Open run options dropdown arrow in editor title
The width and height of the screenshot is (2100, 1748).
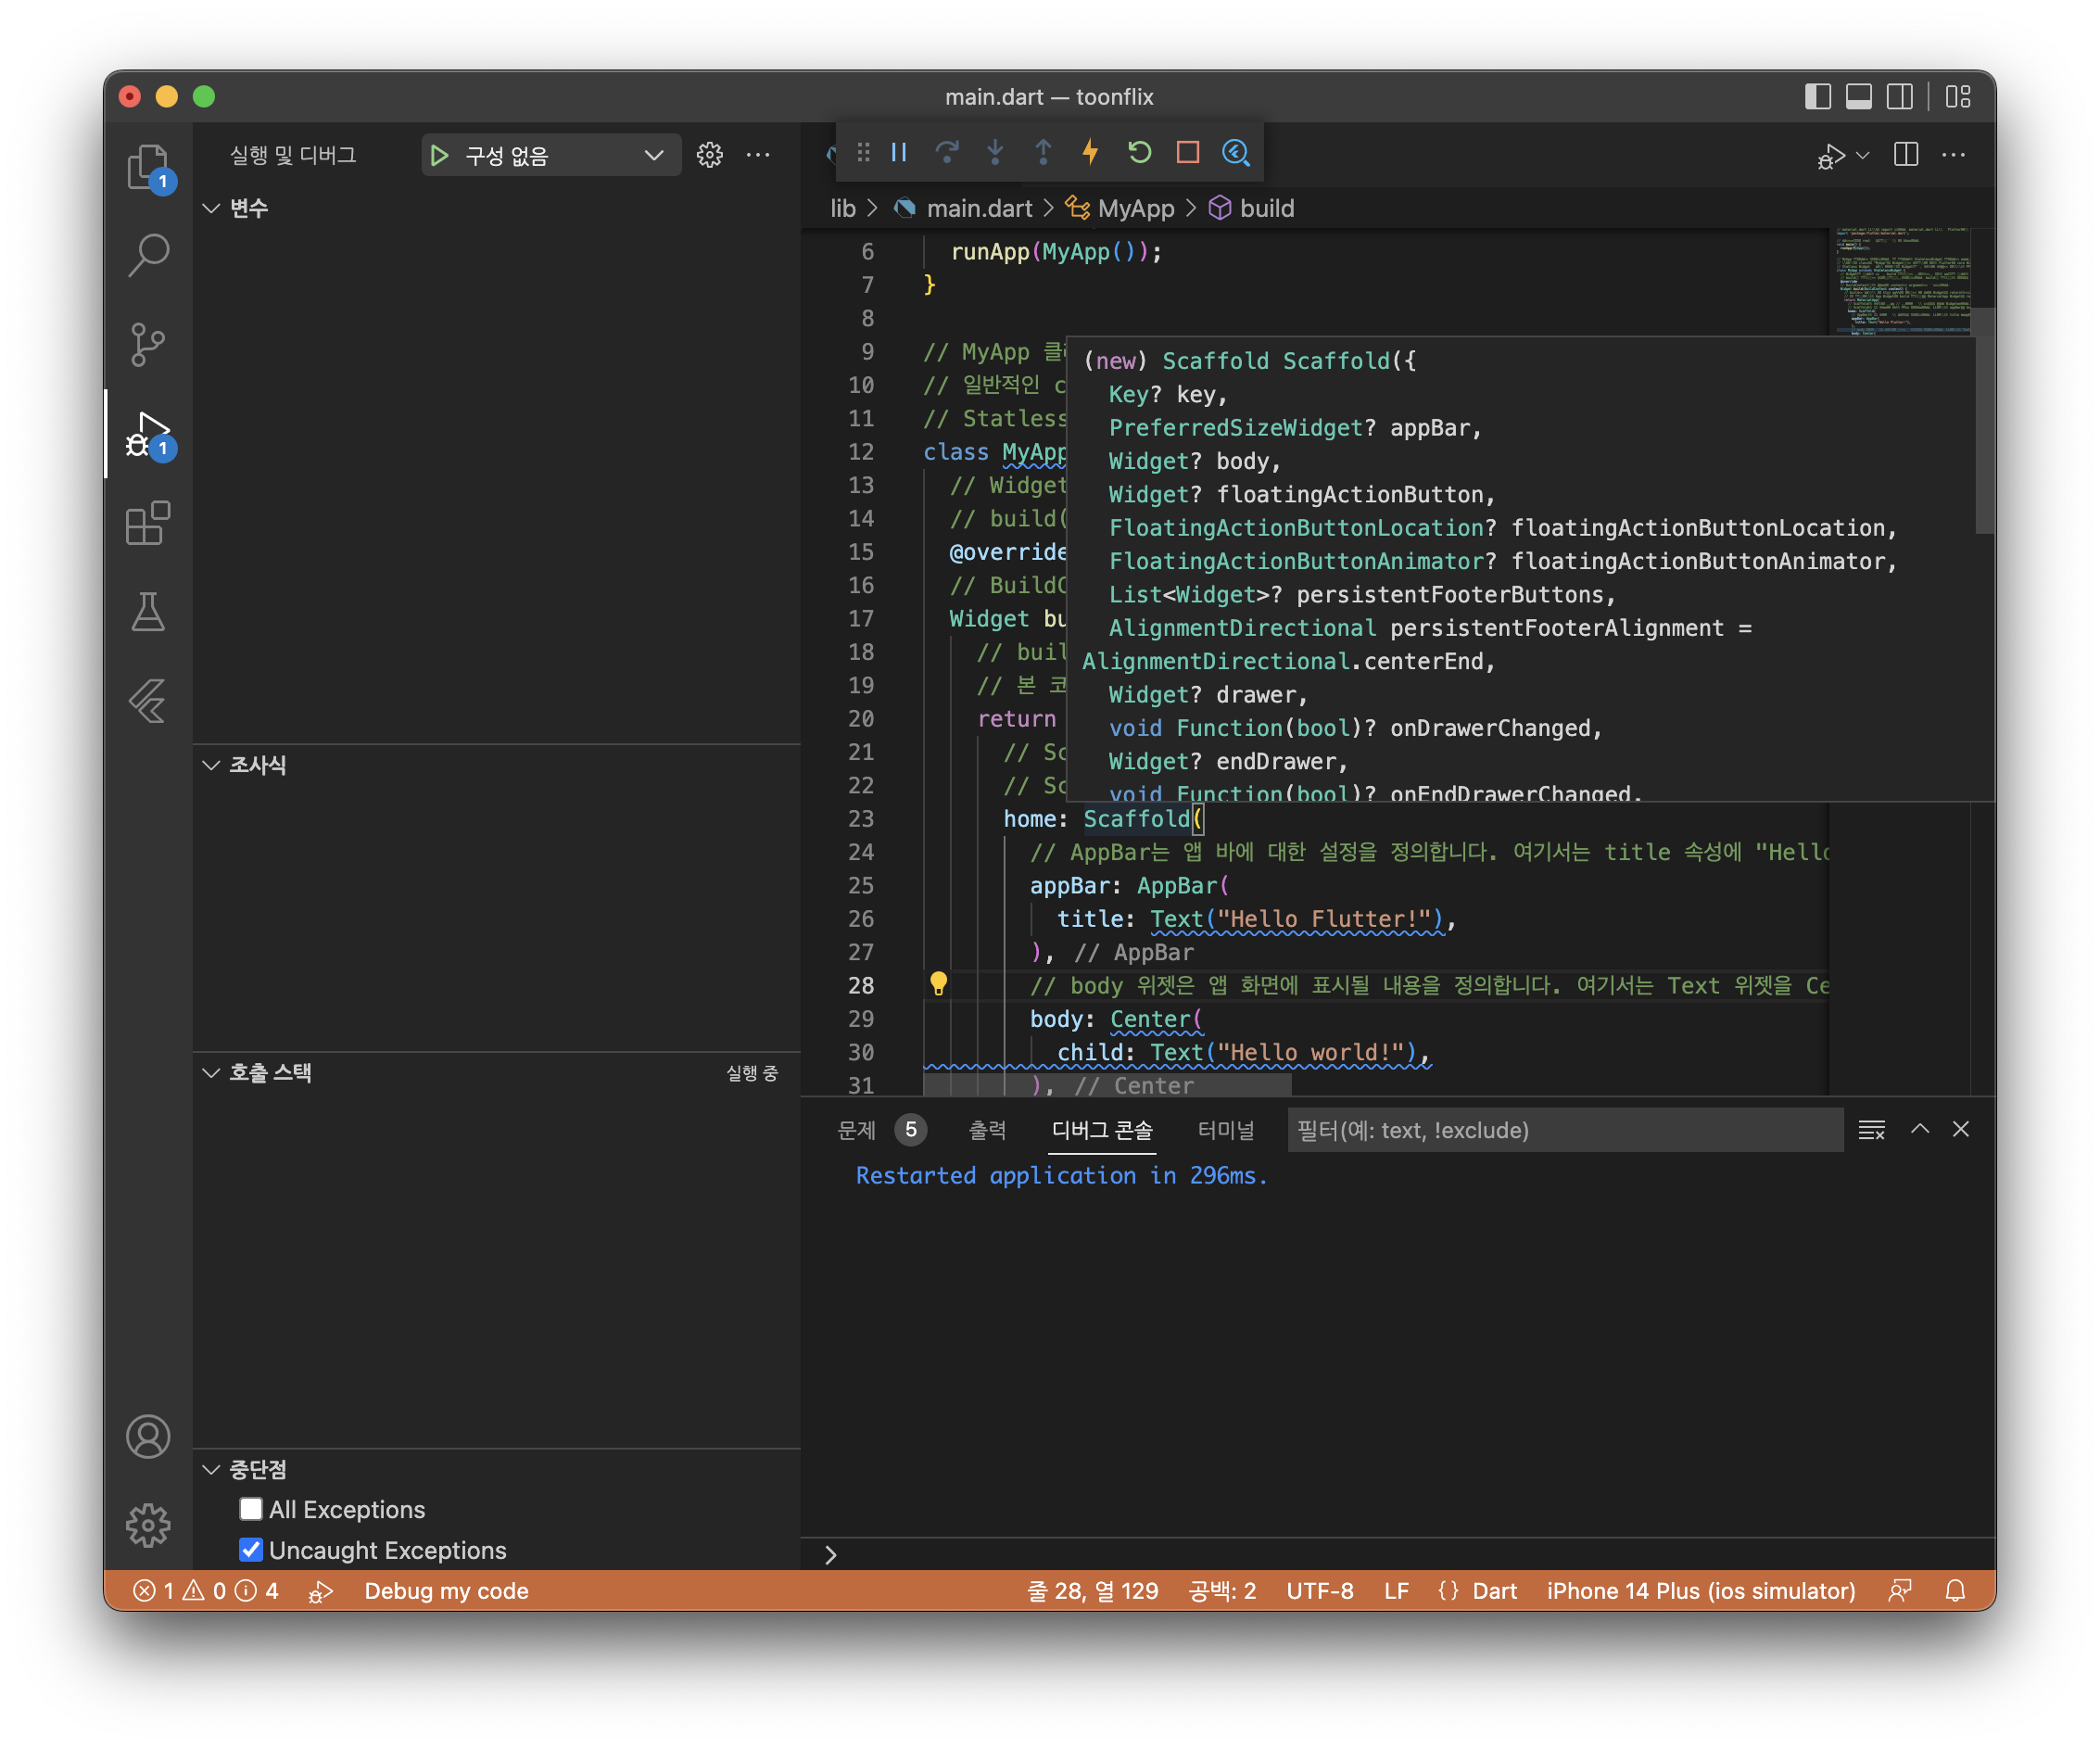1862,155
